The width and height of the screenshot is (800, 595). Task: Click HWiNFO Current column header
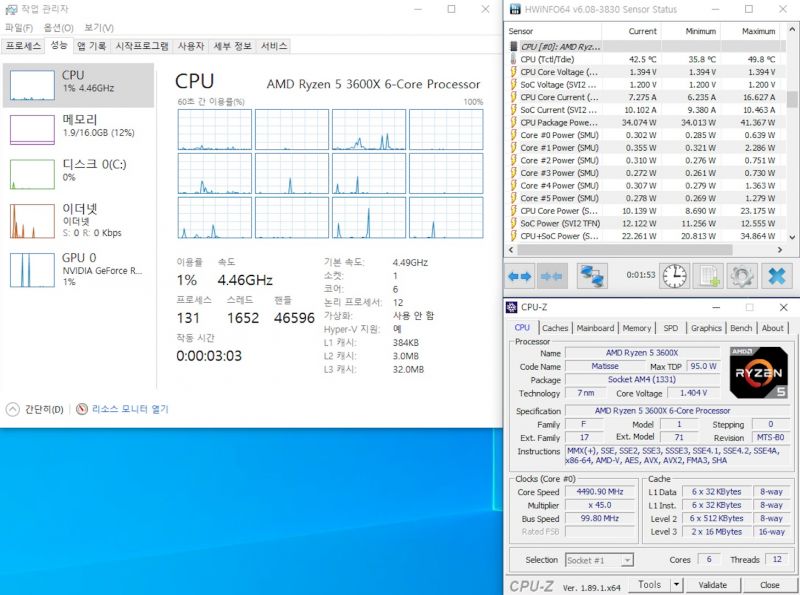[632, 31]
